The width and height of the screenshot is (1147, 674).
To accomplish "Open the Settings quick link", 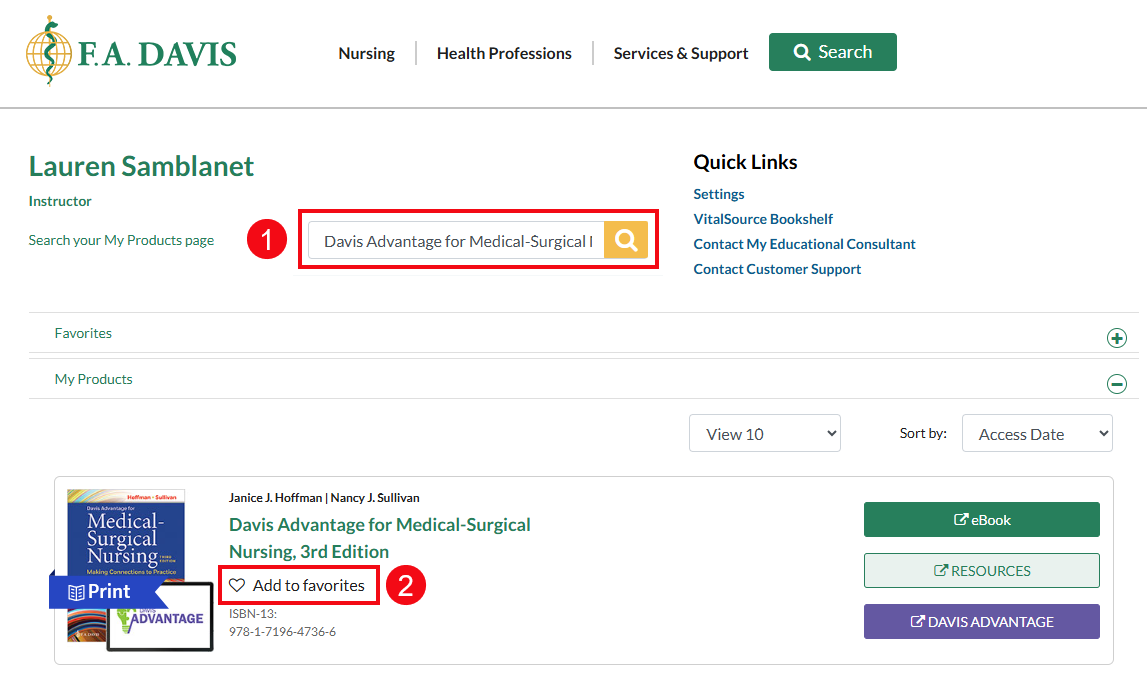I will coord(718,194).
